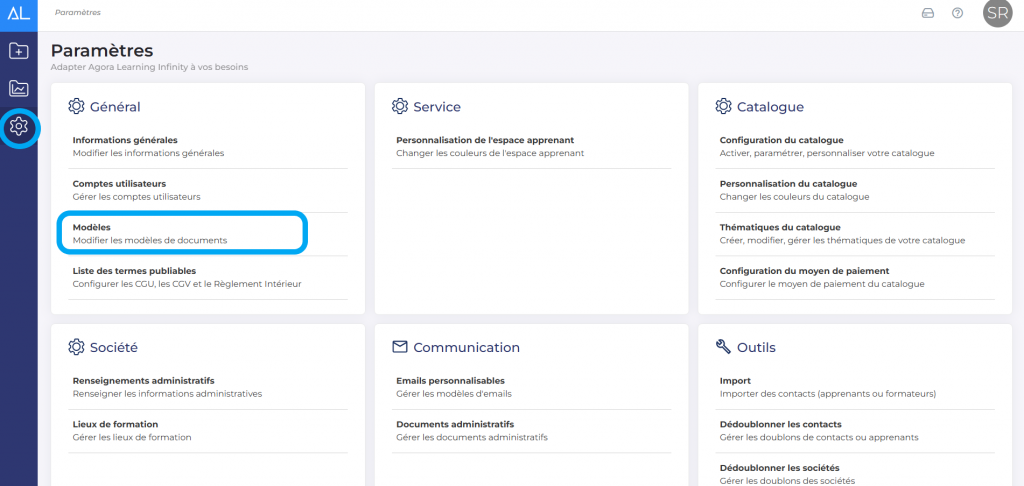This screenshot has height=486, width=1024.
Task: Select the settings gear in the sidebar
Action: [18, 127]
